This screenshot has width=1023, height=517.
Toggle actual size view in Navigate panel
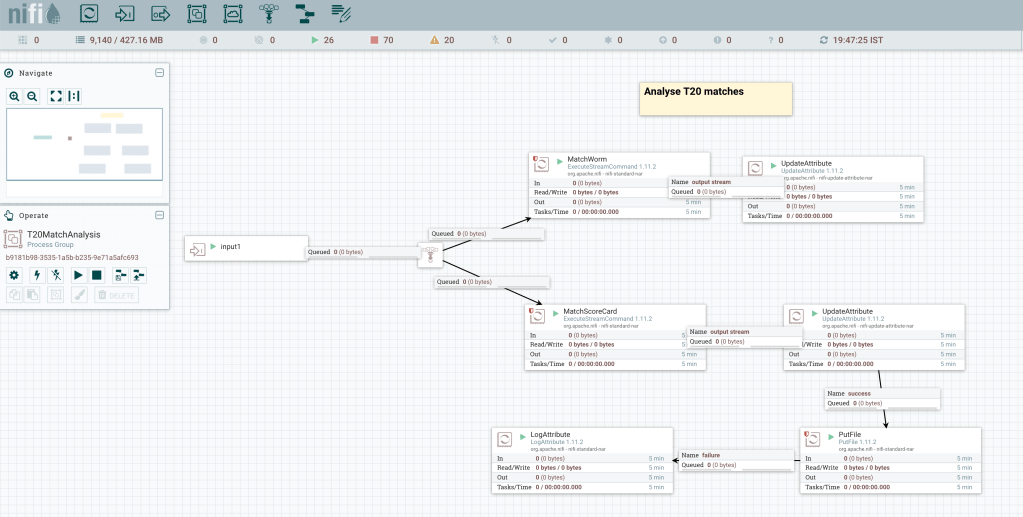click(x=74, y=96)
